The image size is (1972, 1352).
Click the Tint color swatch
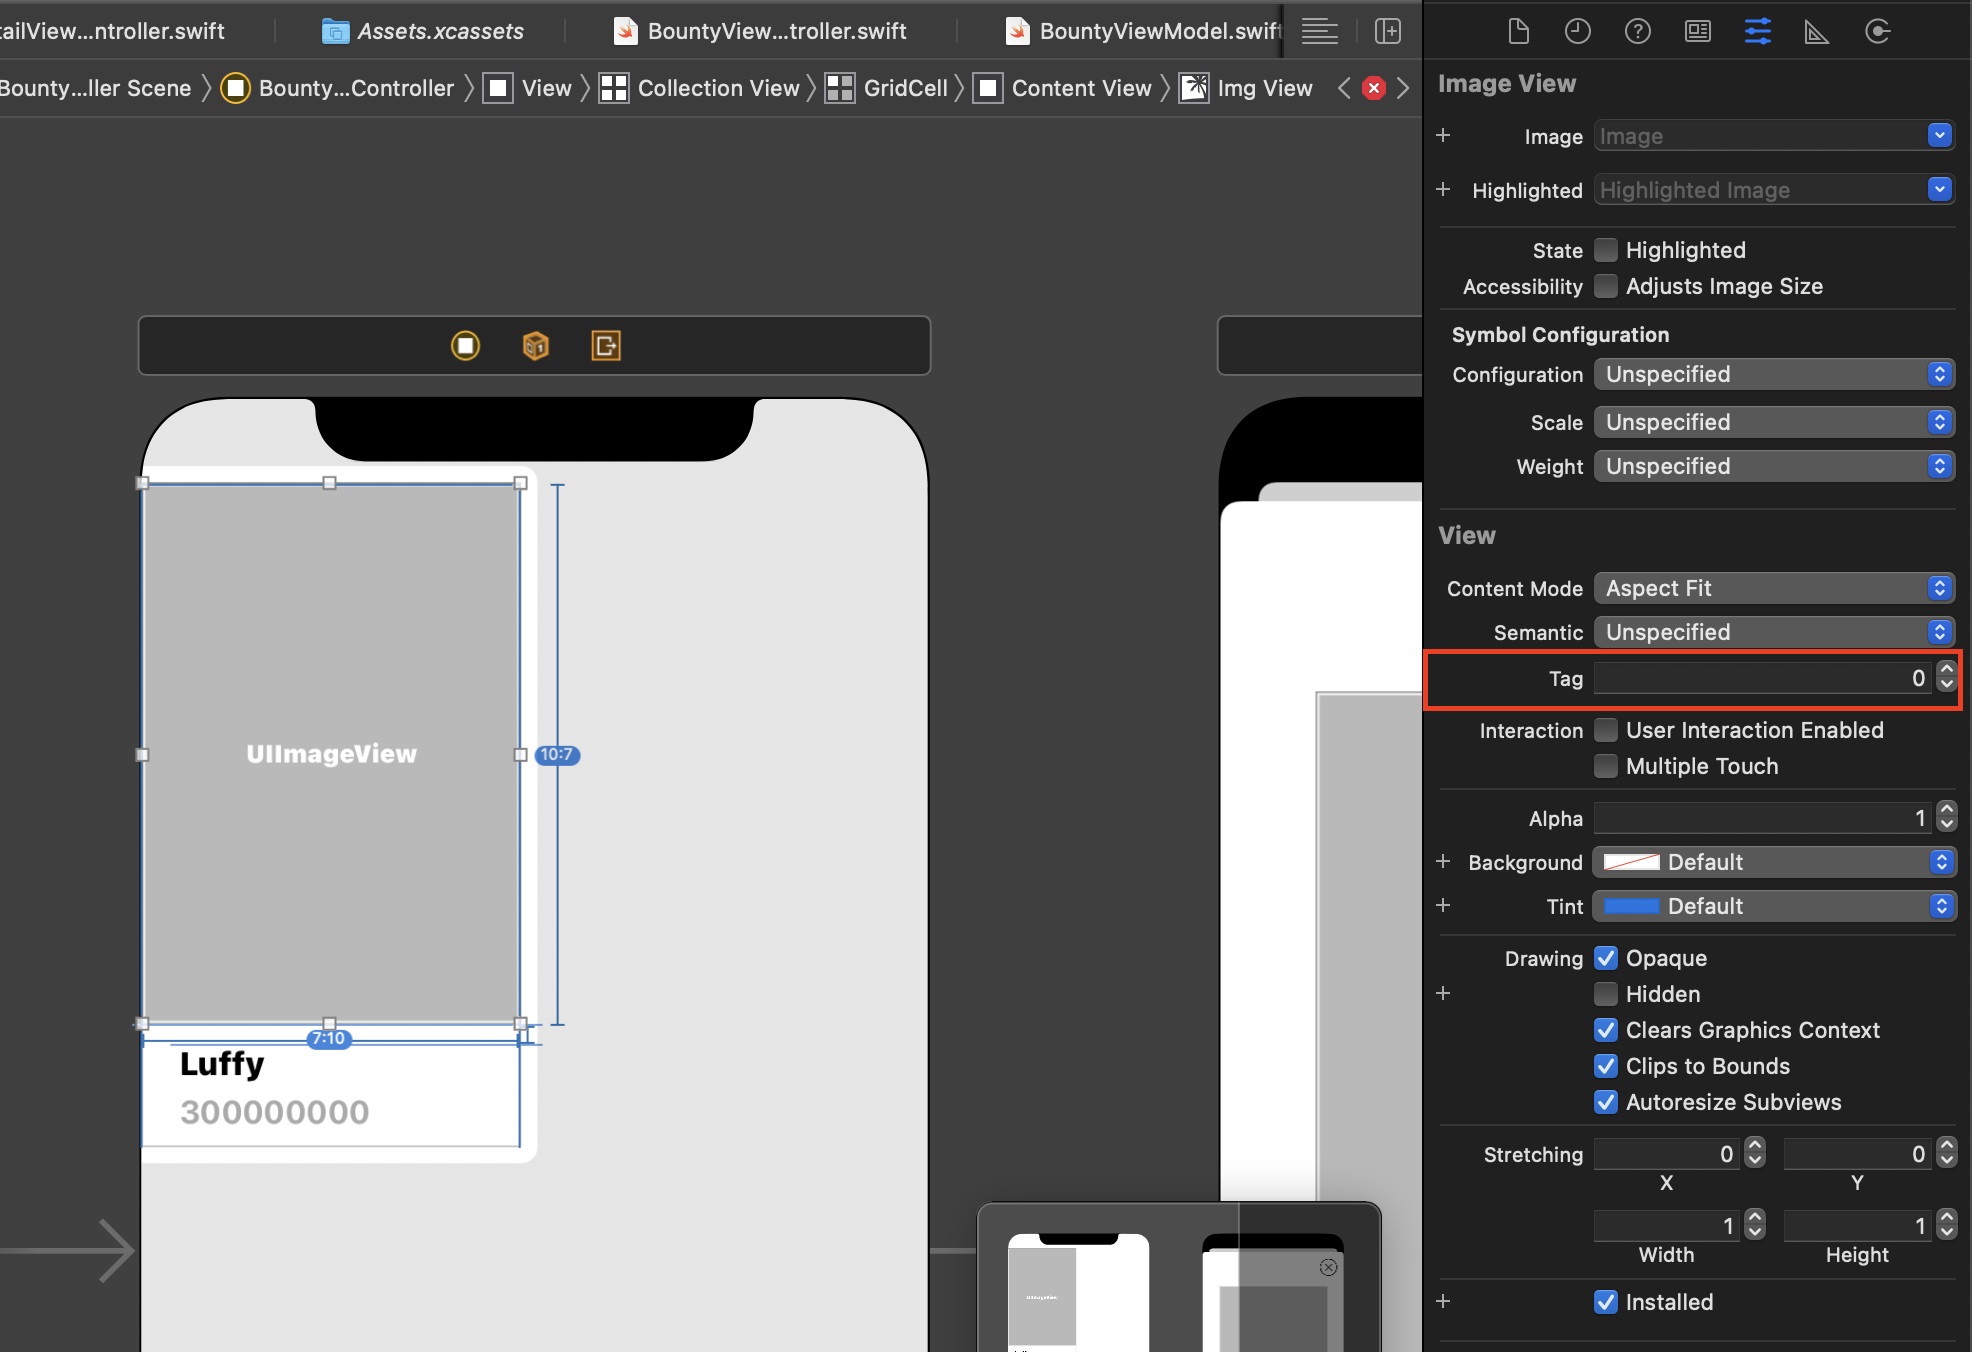point(1631,906)
